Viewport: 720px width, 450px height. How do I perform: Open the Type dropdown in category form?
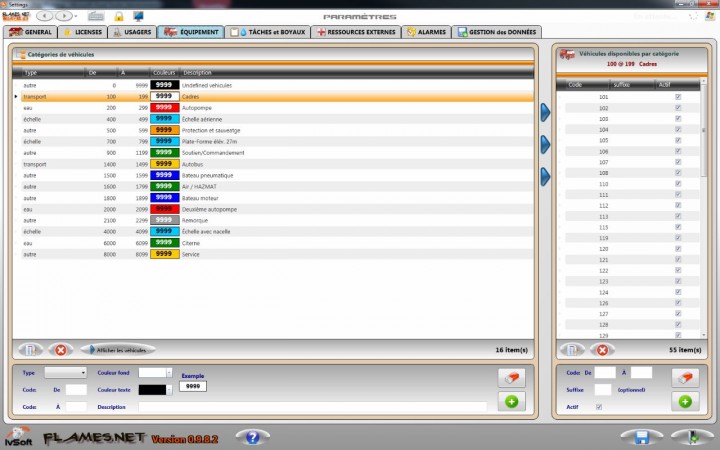(x=66, y=373)
